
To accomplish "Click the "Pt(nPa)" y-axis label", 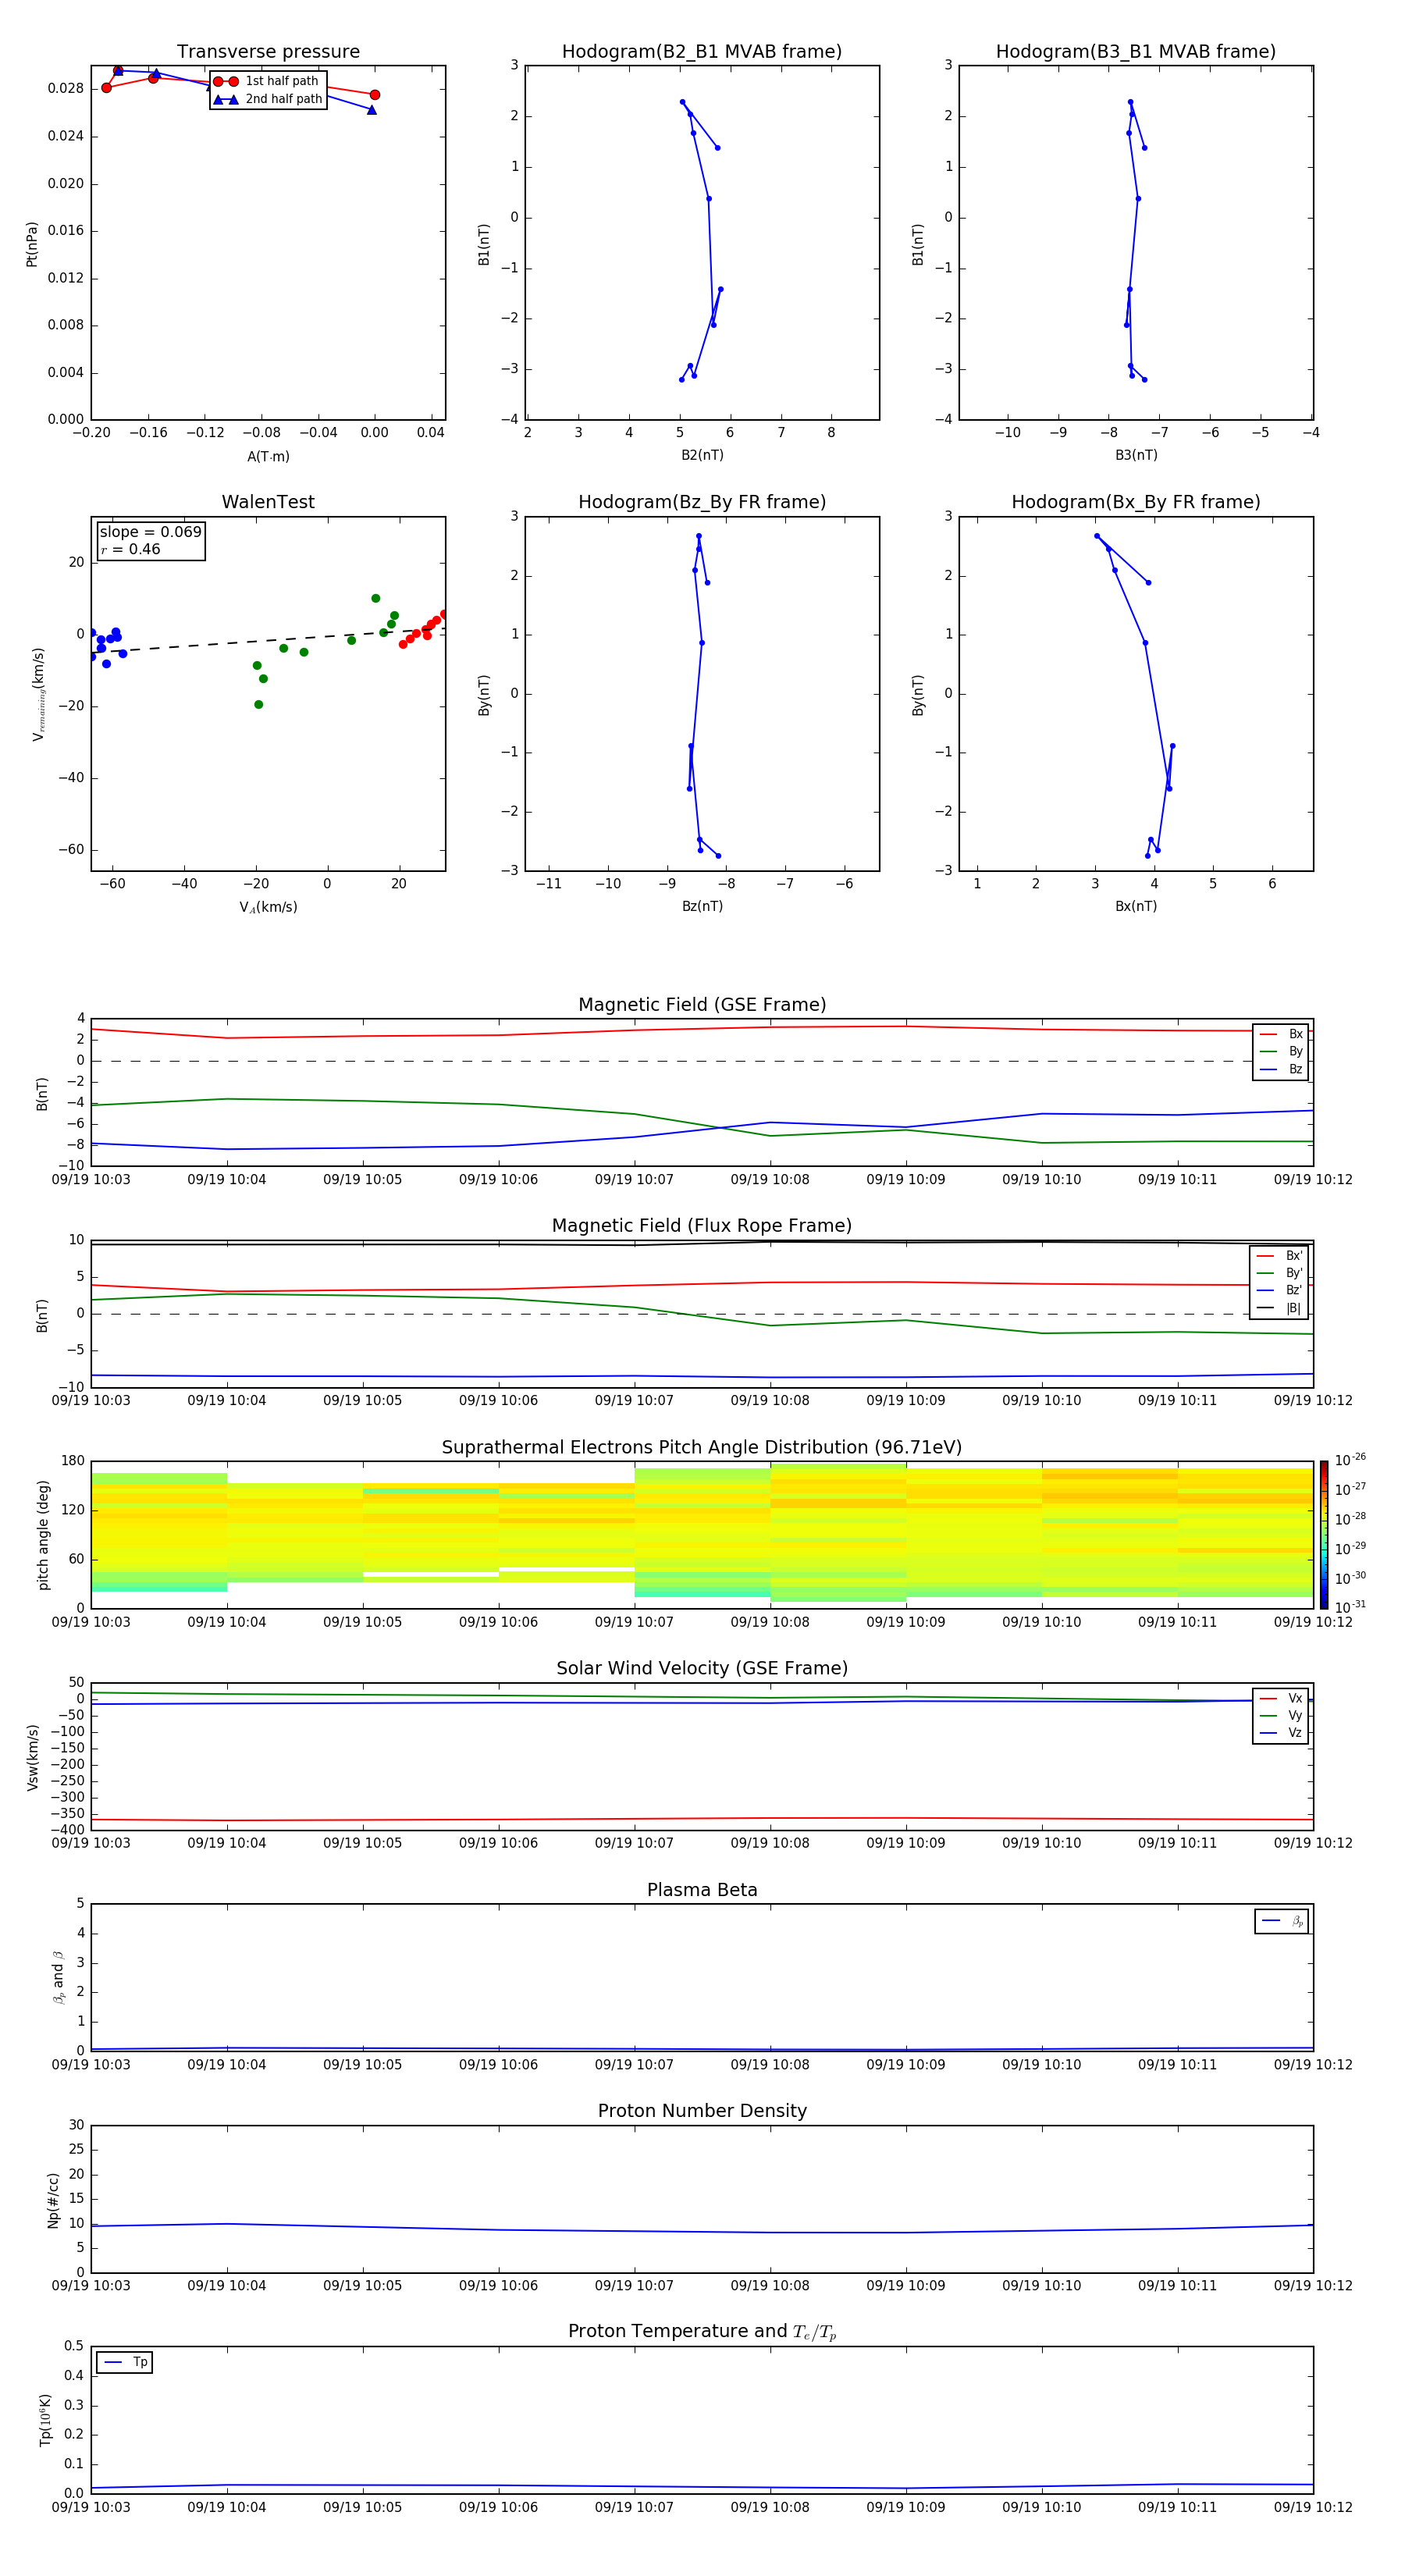I will (x=32, y=244).
